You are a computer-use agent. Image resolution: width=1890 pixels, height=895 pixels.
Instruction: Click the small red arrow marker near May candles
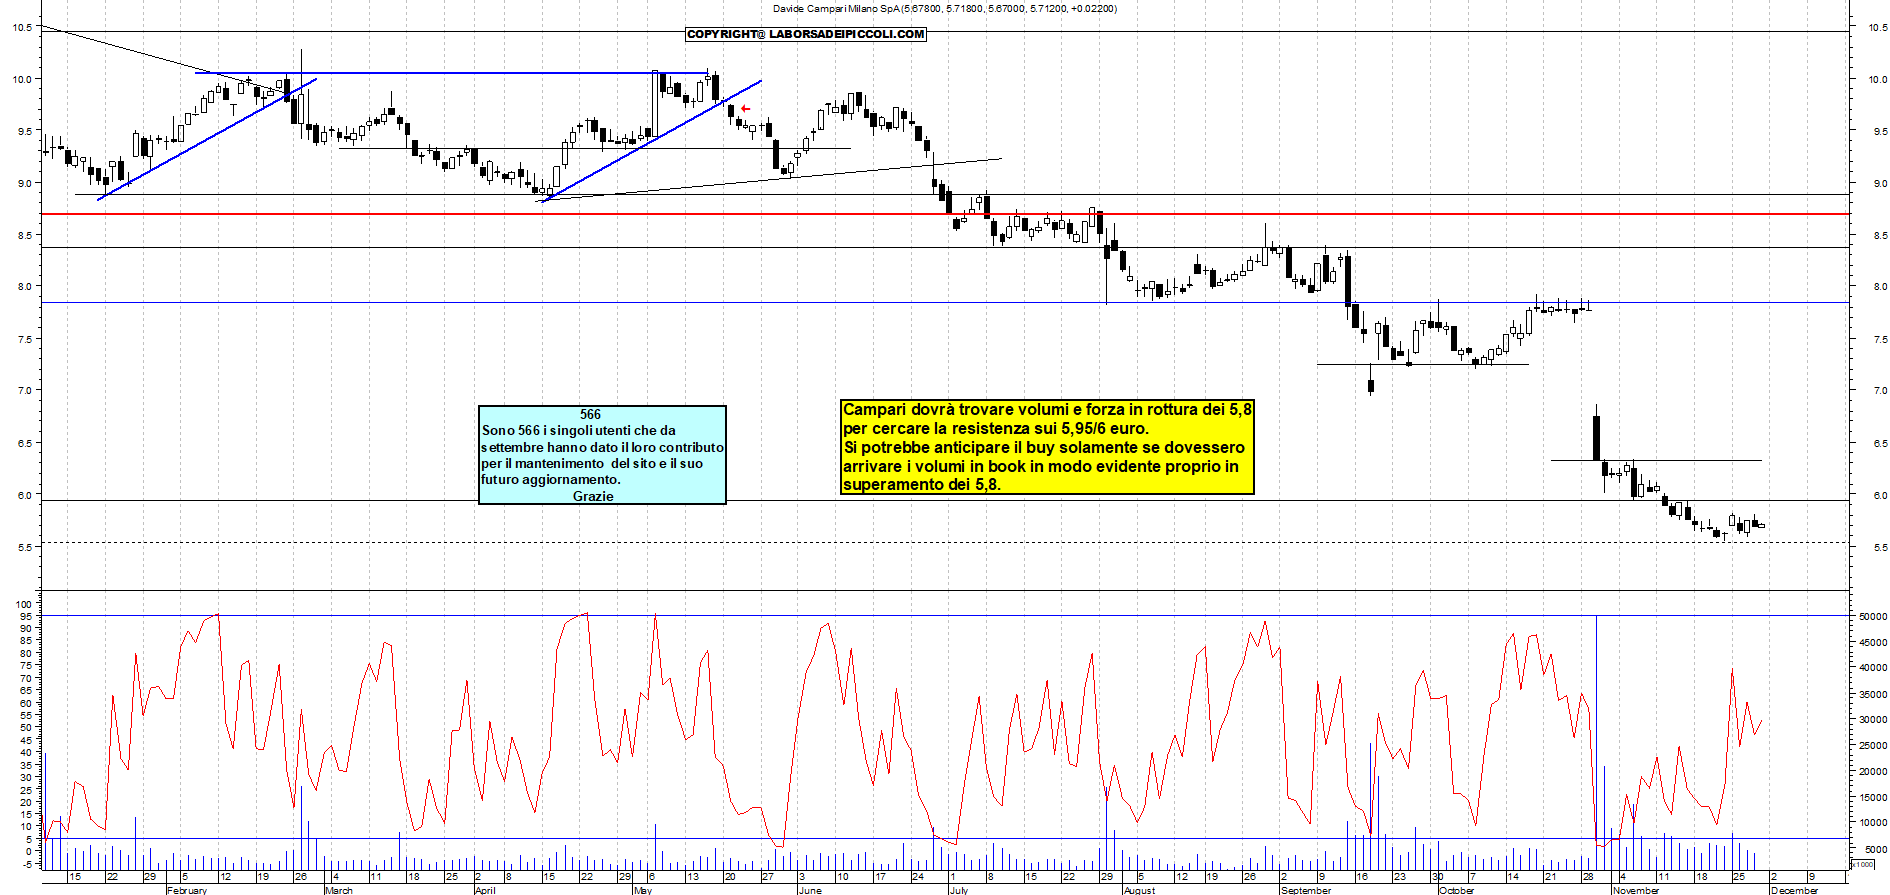point(745,108)
